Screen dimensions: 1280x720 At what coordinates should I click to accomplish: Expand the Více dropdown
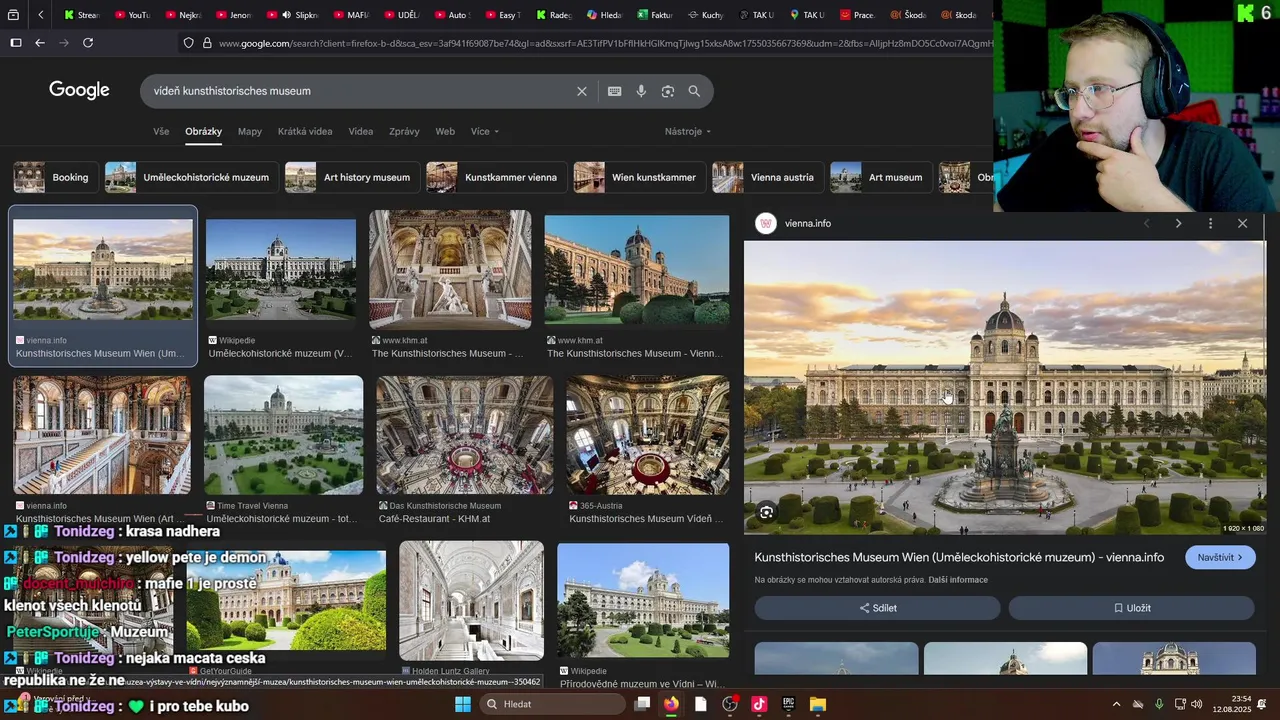(484, 132)
